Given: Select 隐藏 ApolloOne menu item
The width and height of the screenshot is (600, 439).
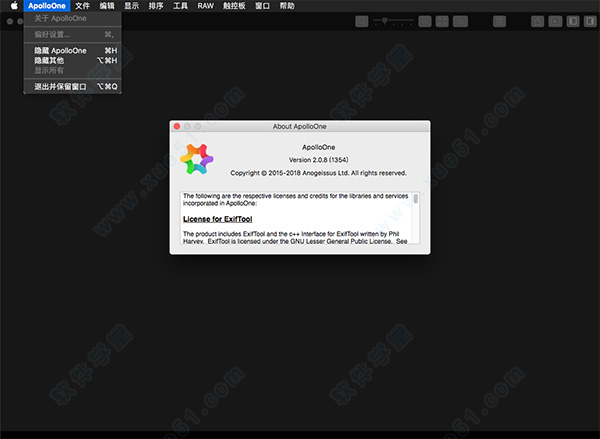Looking at the screenshot, I should pos(73,51).
